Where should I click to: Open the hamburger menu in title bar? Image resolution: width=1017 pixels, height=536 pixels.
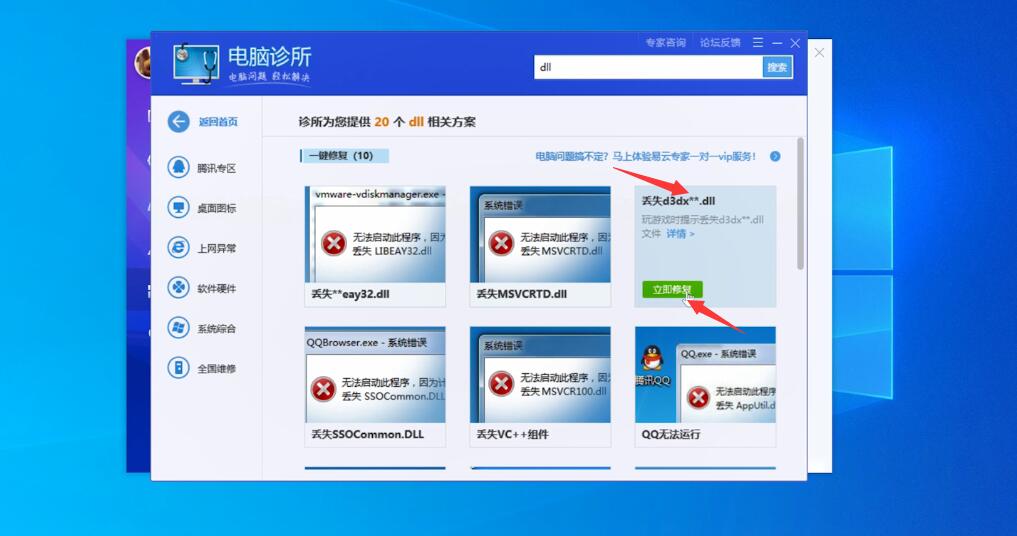pyautogui.click(x=758, y=43)
